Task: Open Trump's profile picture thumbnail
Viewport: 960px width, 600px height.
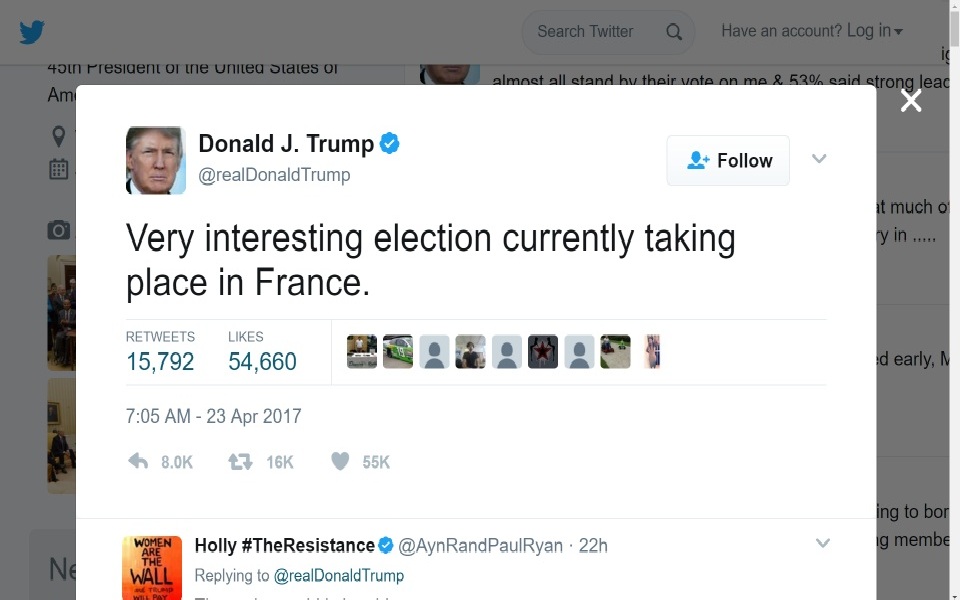Action: [x=156, y=160]
